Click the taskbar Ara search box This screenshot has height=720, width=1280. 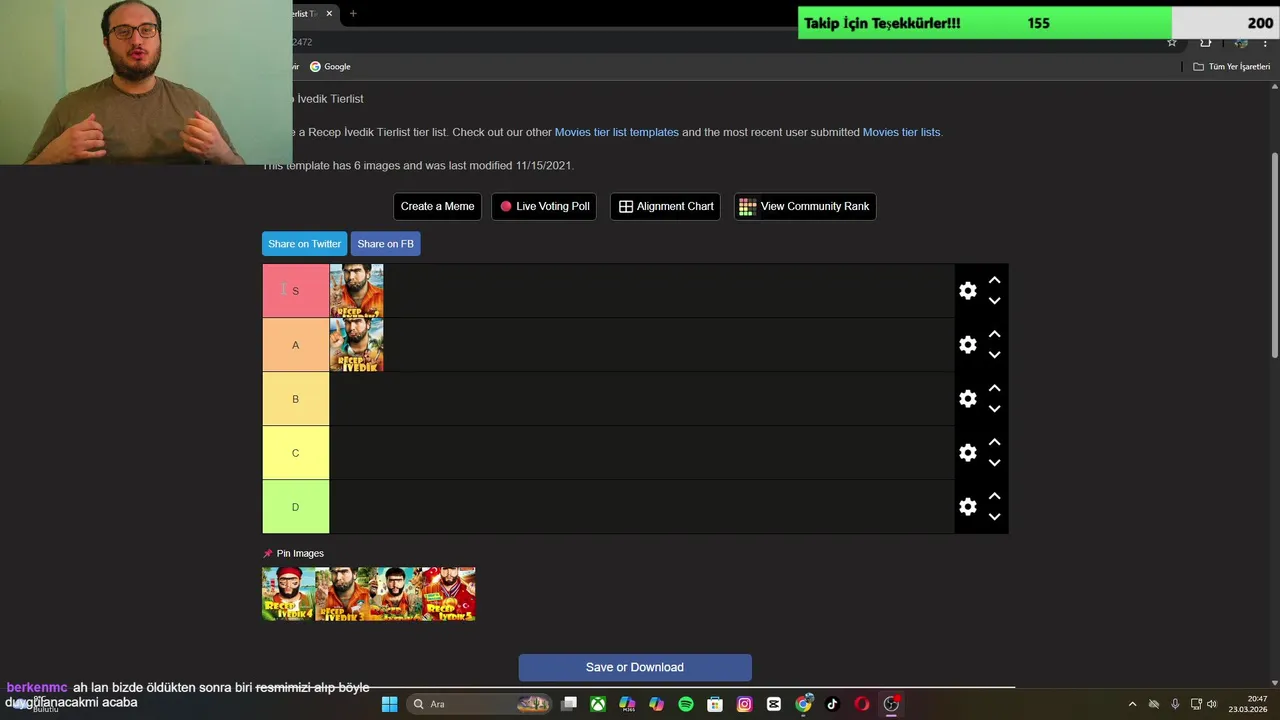pos(479,704)
